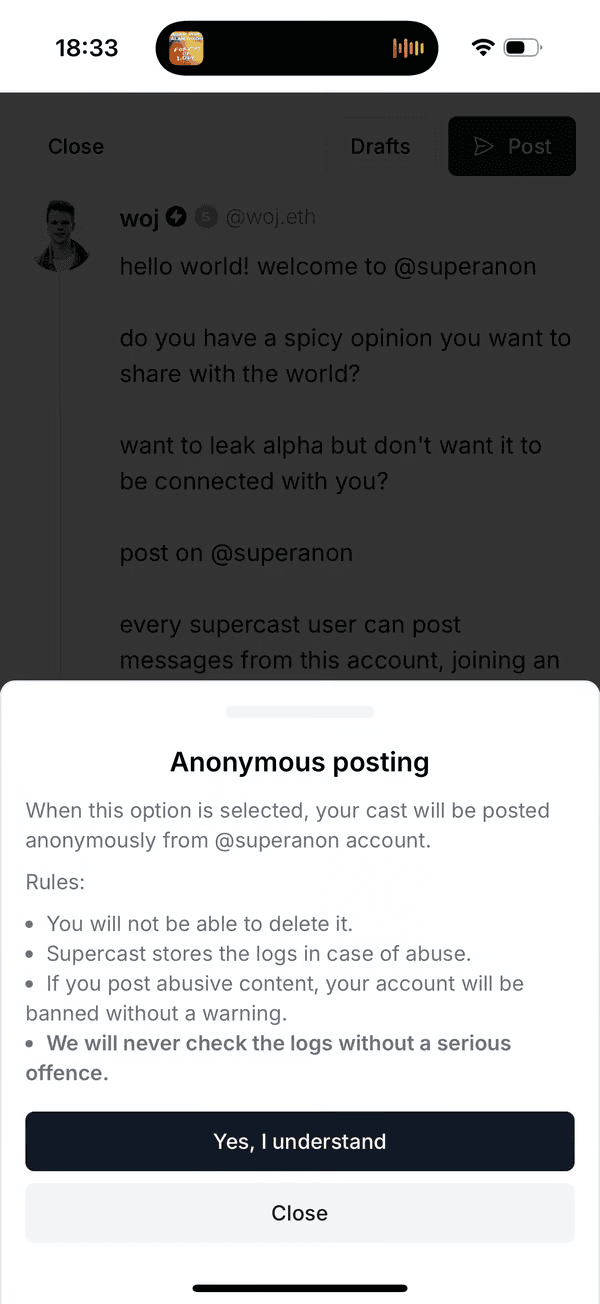Tap the "Anonymous posting" heading

coord(300,762)
